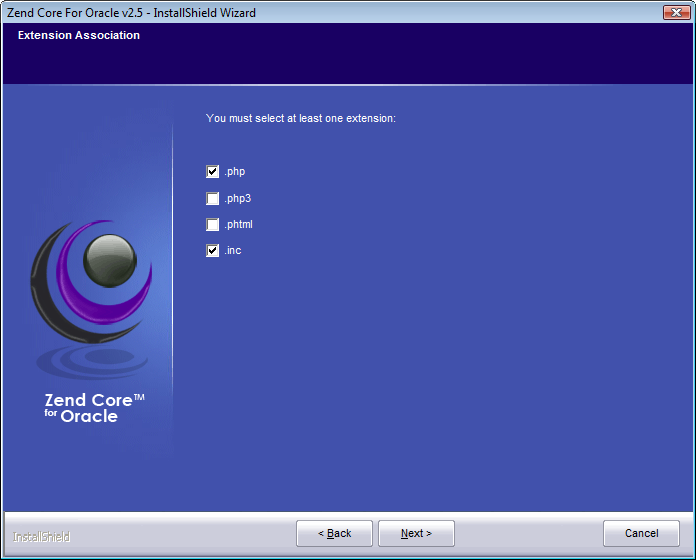Viewport: 696px width, 560px height.
Task: Tick the .phtml extension checkbox
Action: [x=212, y=225]
